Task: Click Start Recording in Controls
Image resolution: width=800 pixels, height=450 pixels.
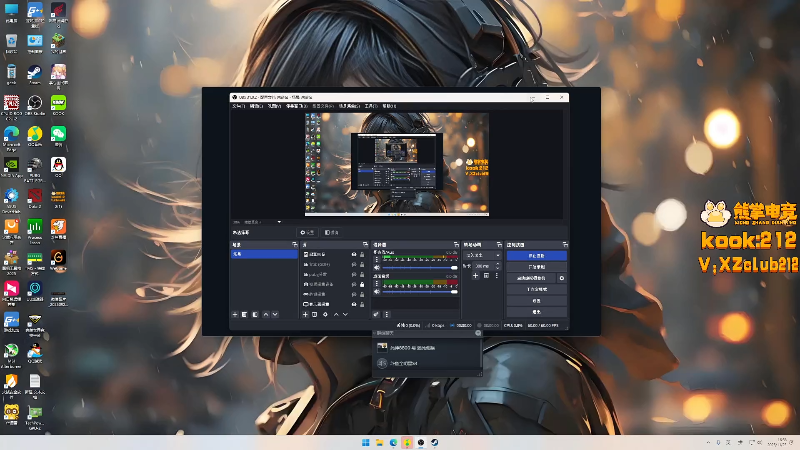Action: [536, 267]
